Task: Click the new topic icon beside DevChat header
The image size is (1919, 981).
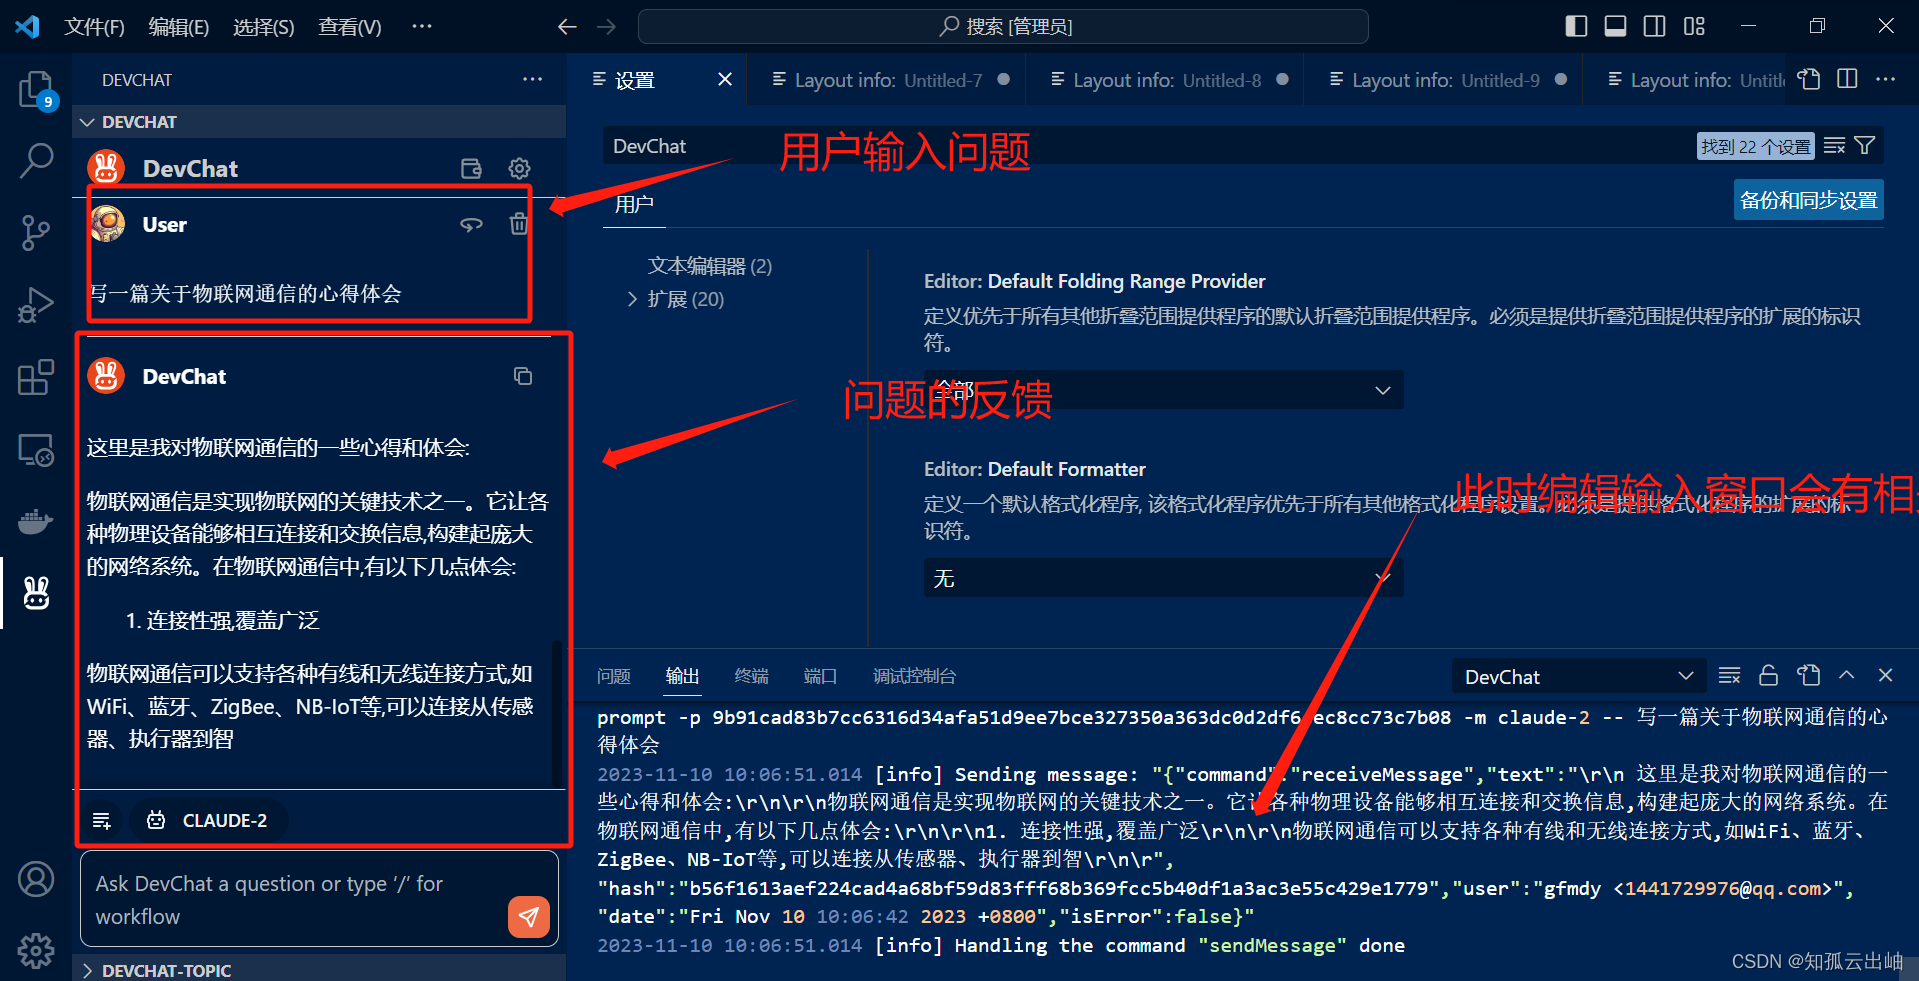Action: 471,168
